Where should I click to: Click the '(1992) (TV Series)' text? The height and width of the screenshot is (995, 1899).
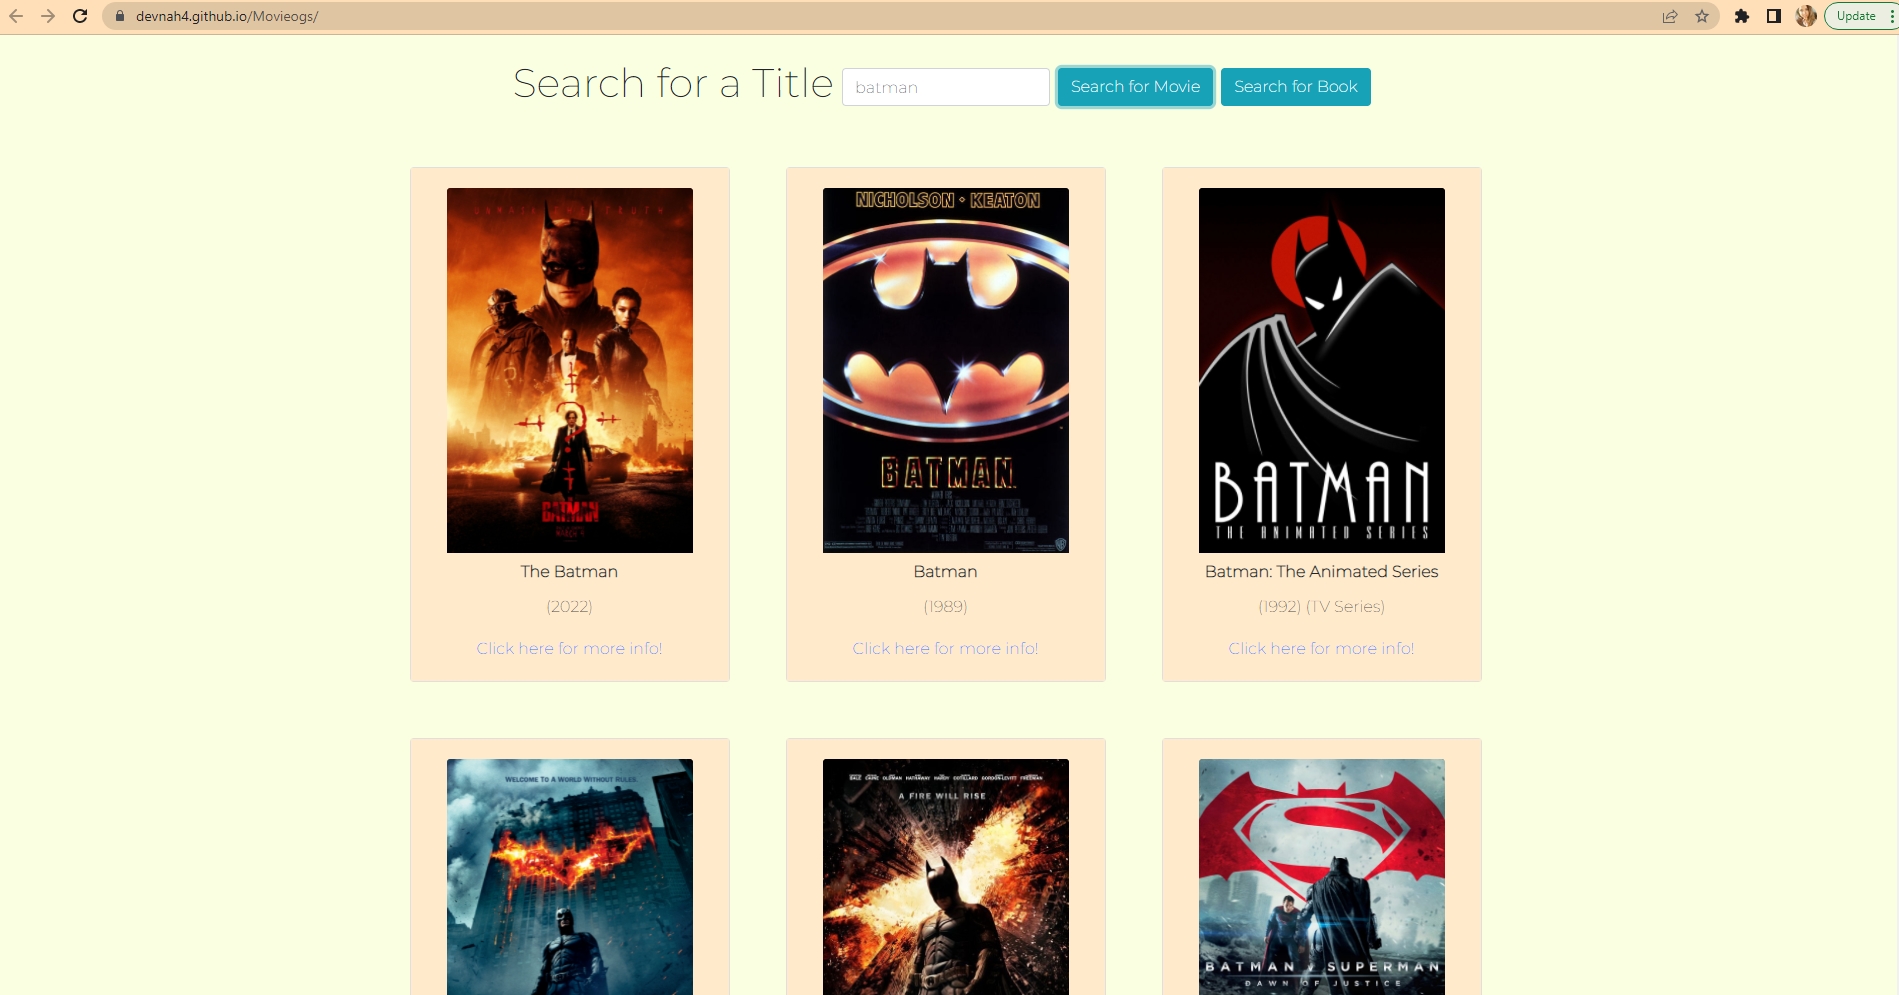1321,607
